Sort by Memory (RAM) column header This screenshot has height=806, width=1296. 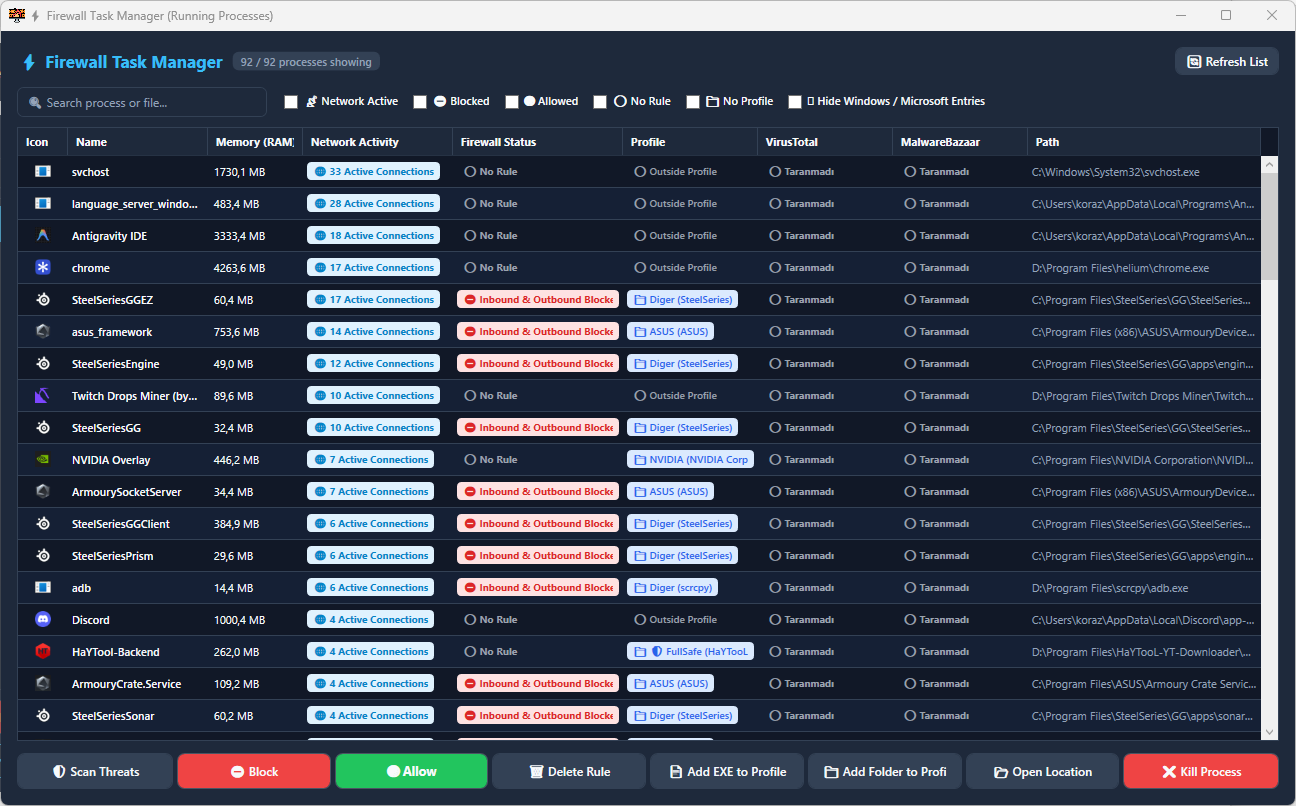point(255,142)
